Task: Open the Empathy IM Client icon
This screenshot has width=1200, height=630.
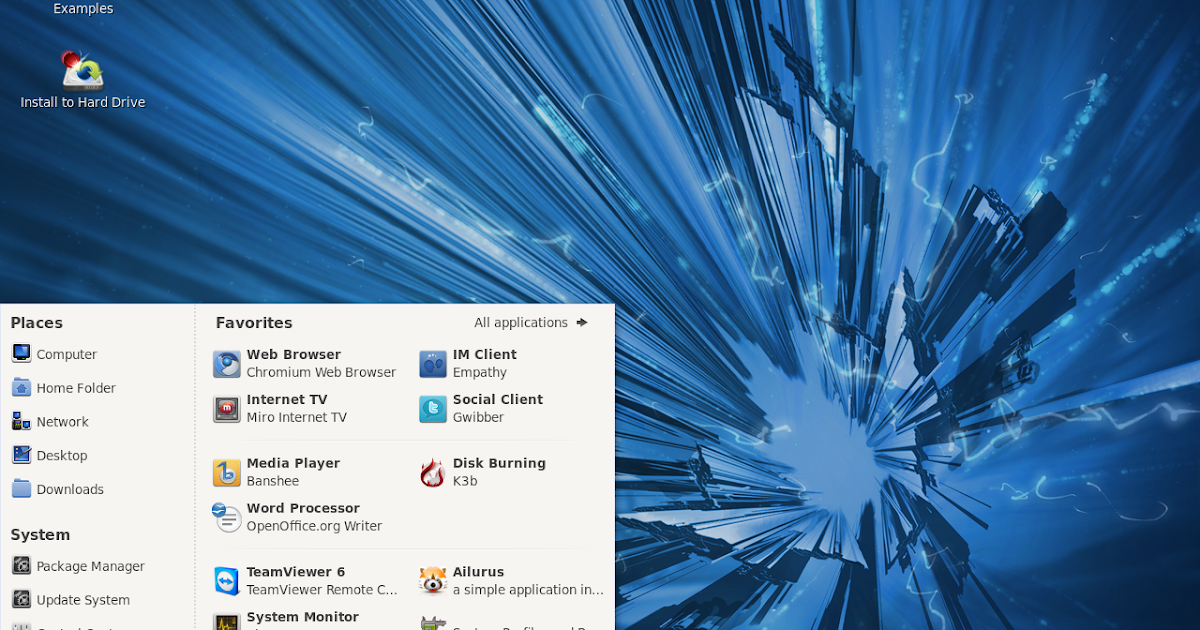Action: [x=433, y=364]
